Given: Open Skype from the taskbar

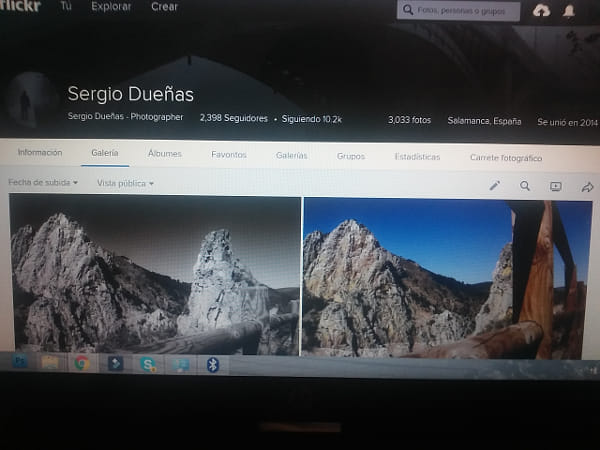Looking at the screenshot, I should click(x=148, y=364).
